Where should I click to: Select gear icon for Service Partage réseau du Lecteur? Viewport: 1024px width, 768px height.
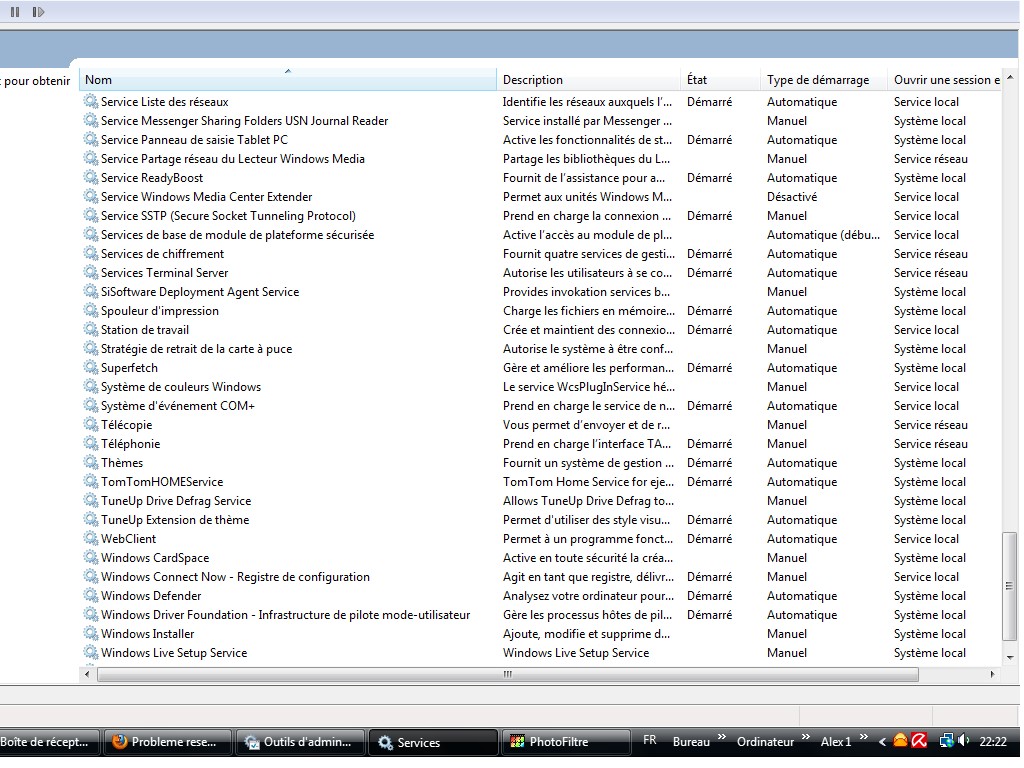90,158
